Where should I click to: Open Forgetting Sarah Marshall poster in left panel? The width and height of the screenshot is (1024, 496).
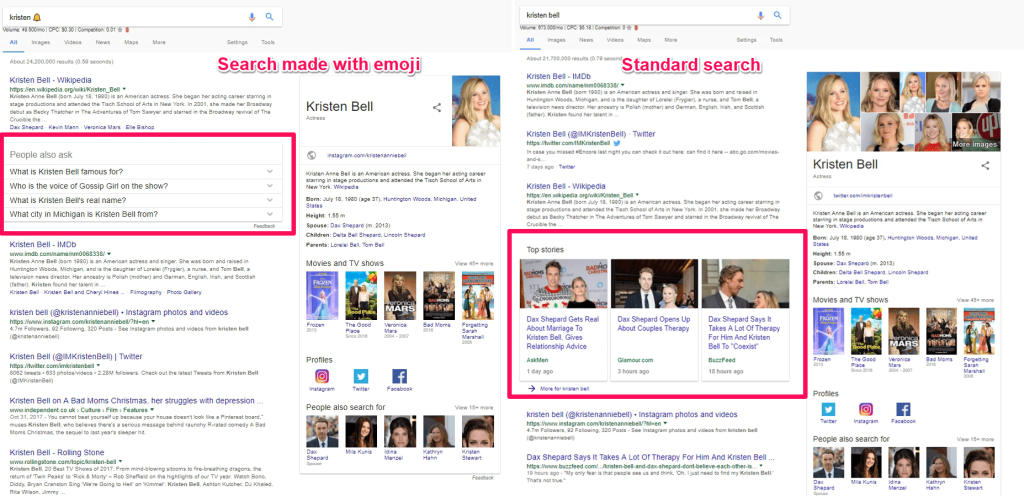[x=477, y=296]
